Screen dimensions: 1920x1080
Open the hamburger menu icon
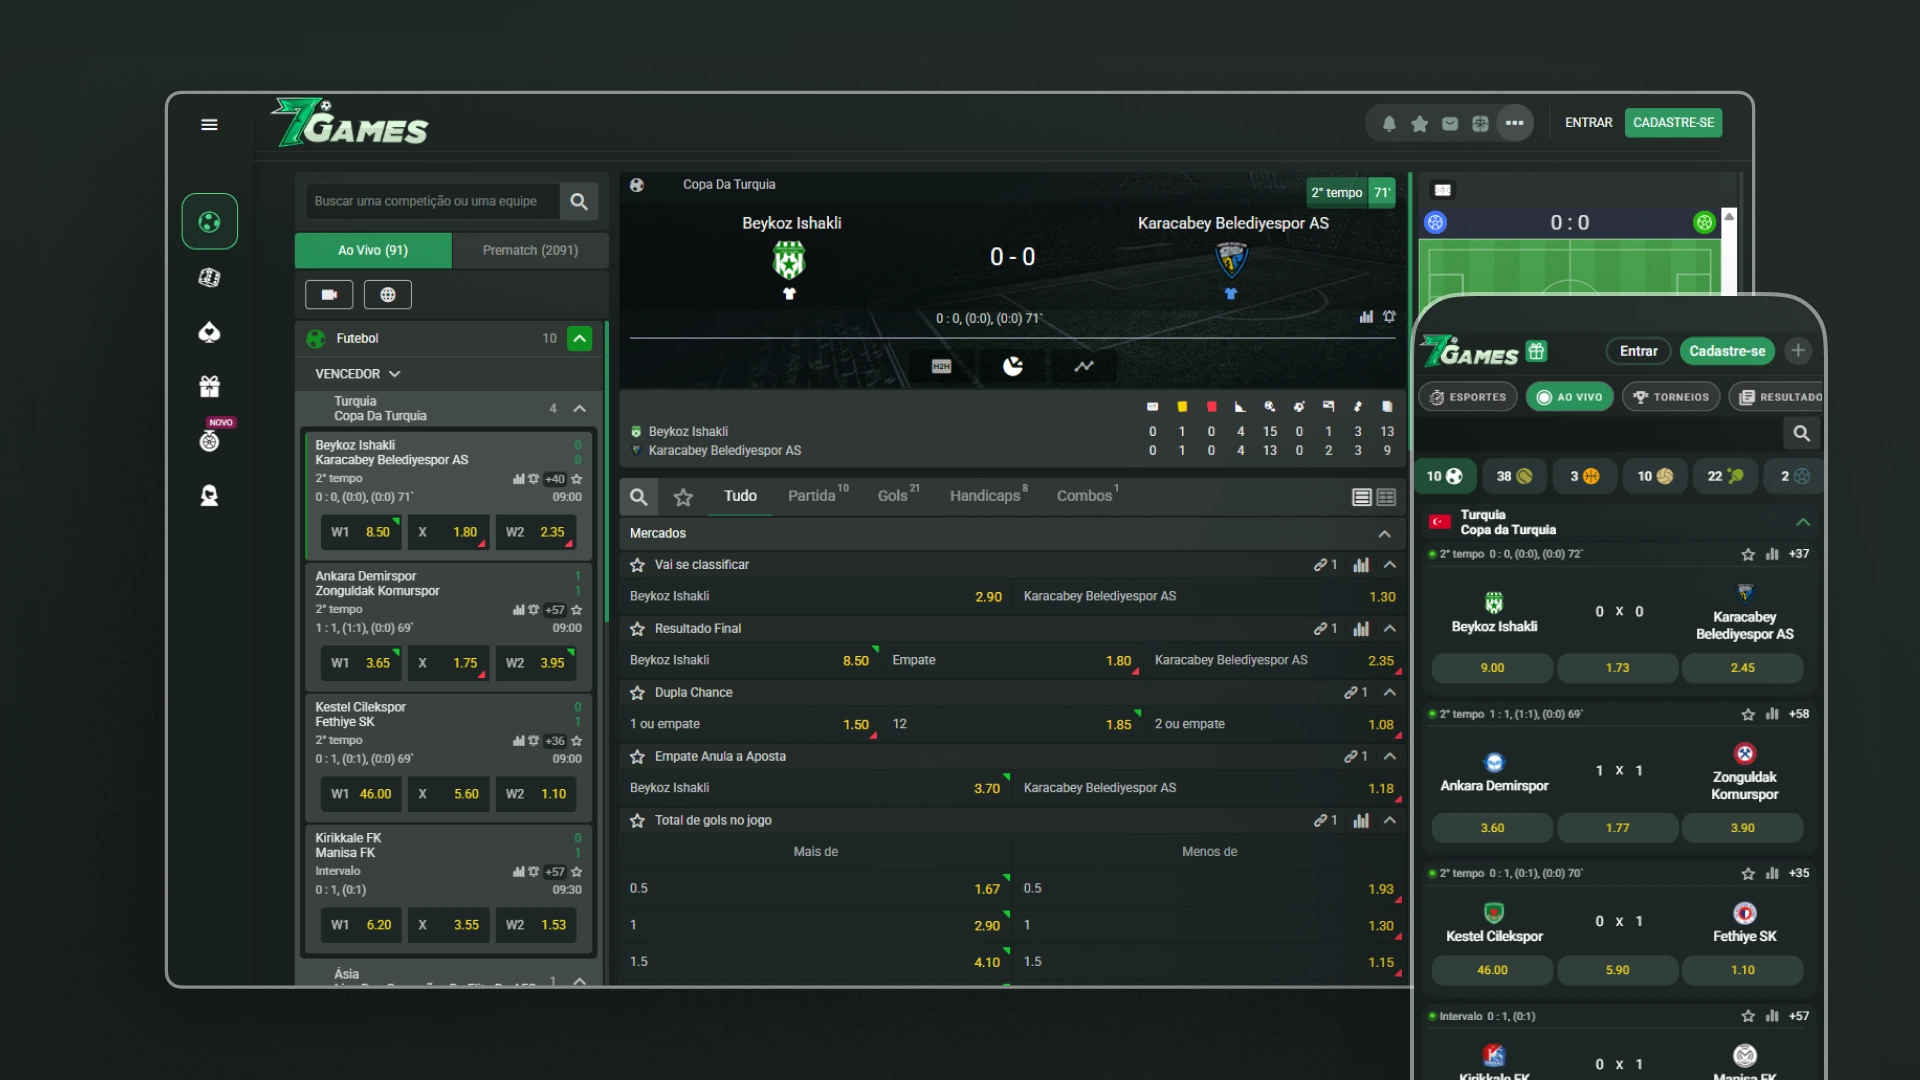(x=209, y=125)
